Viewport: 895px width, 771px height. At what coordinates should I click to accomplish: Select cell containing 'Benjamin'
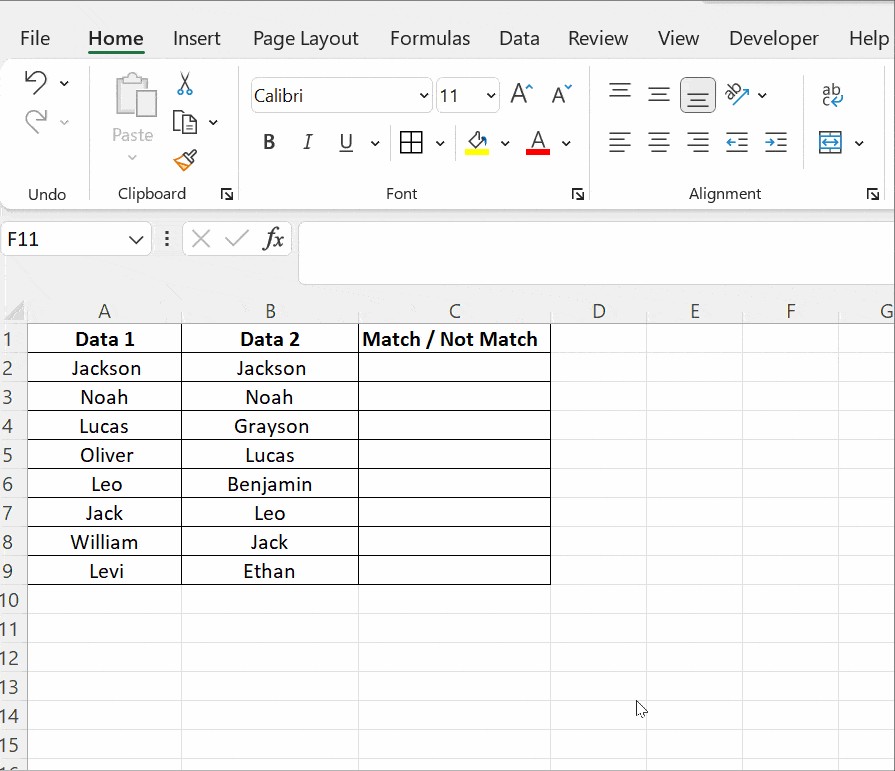pyautogui.click(x=269, y=484)
